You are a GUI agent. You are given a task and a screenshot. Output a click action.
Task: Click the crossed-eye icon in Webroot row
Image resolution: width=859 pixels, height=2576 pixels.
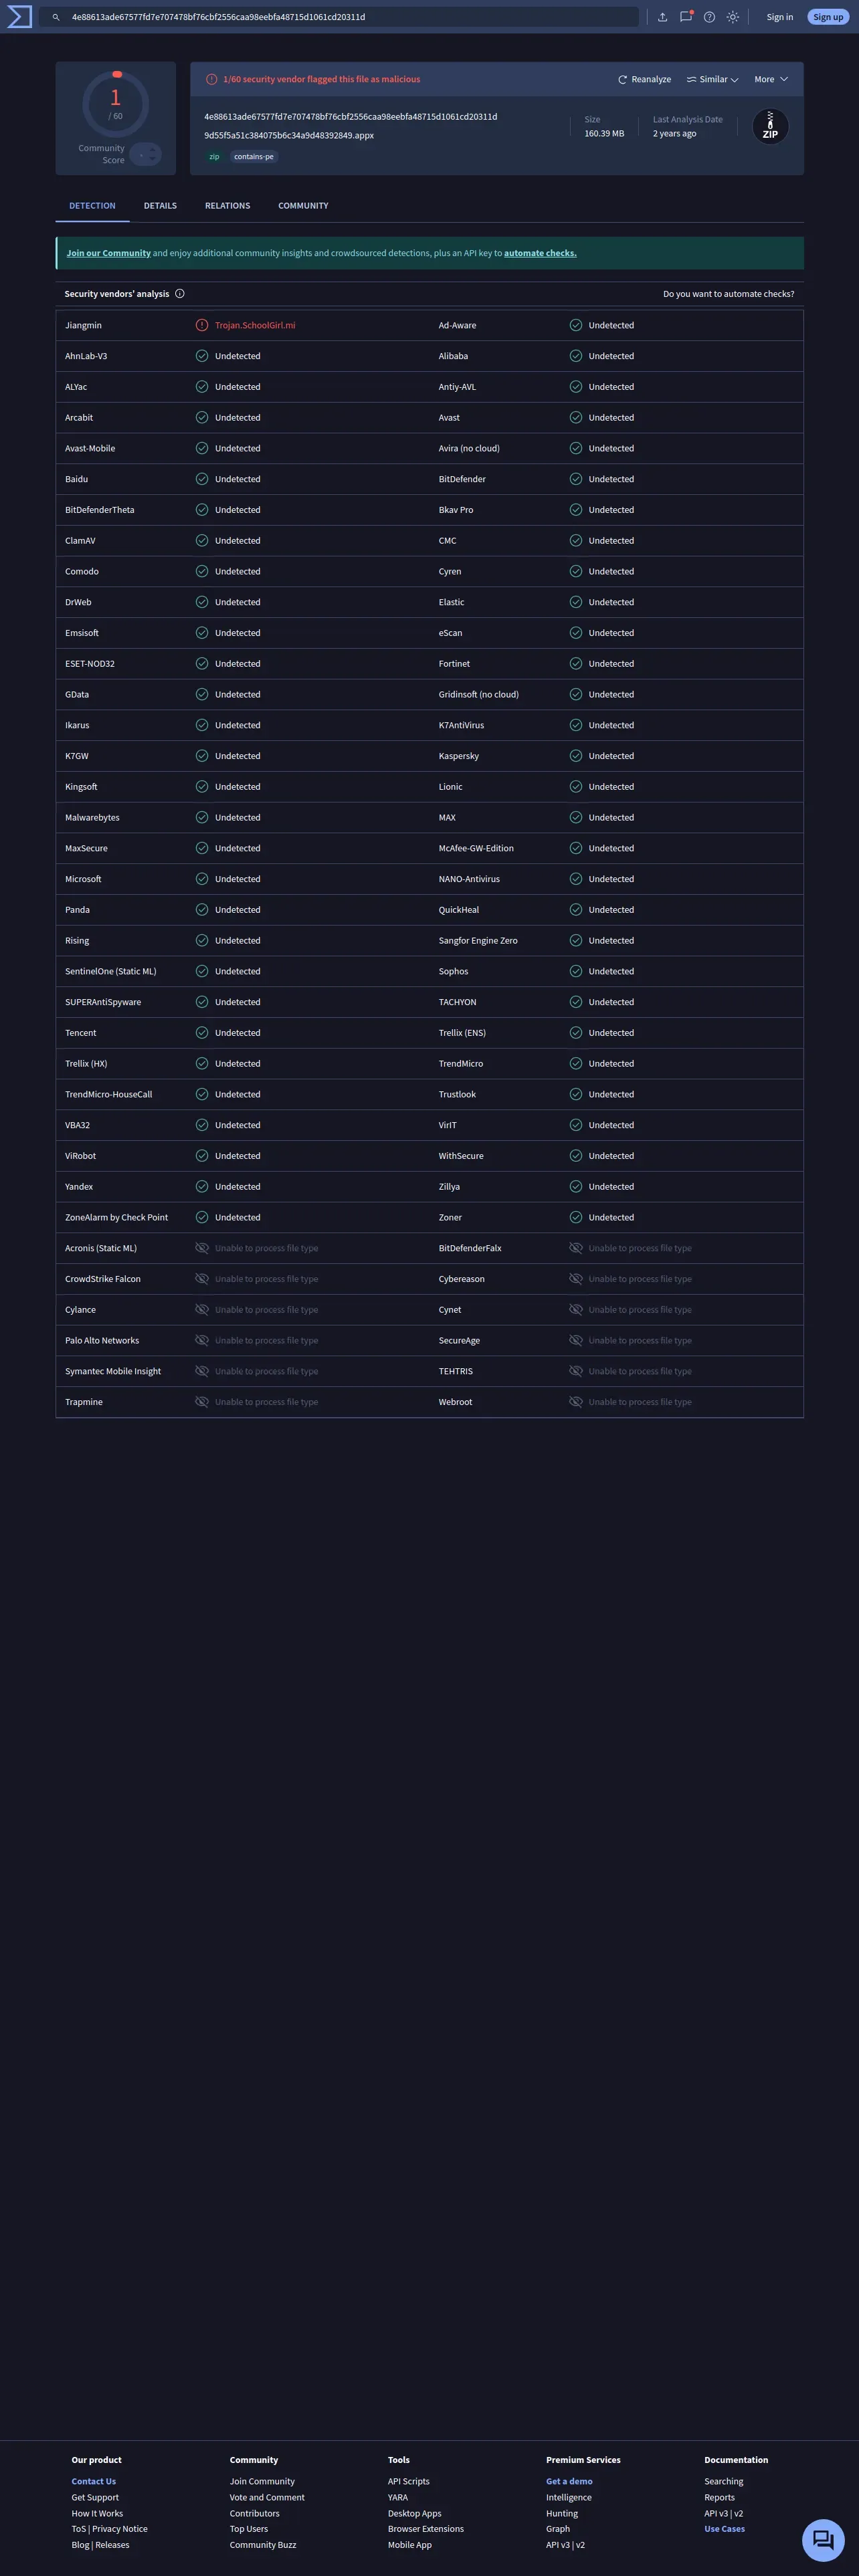576,1402
